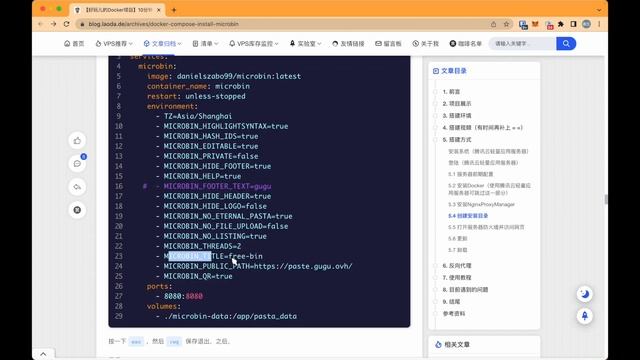Viewport: 640px width, 360px height.
Task: Jump to section 8. 目前遇到的问题
Action: click(x=465, y=290)
